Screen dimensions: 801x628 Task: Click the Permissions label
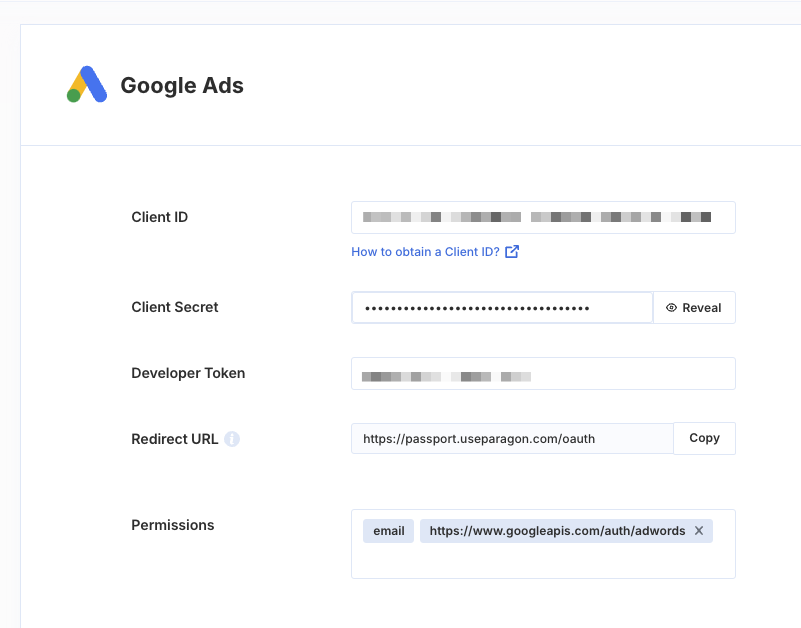(x=173, y=525)
